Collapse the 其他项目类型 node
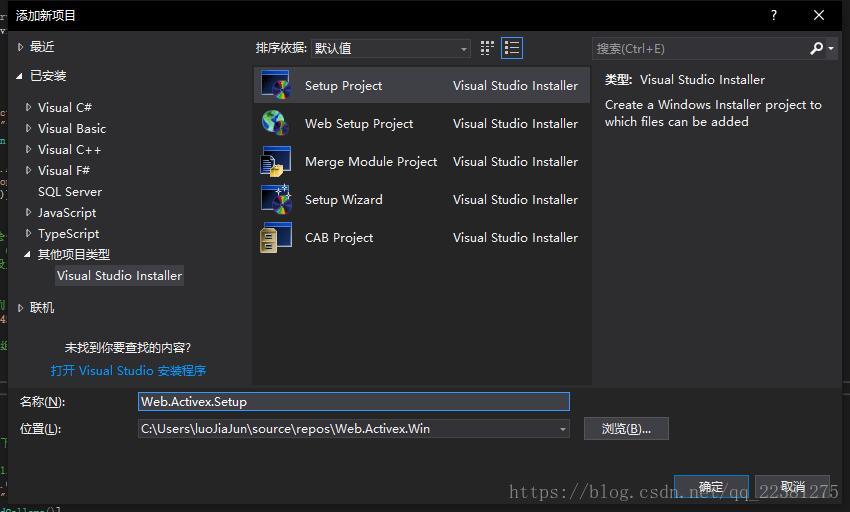 click(x=27, y=254)
